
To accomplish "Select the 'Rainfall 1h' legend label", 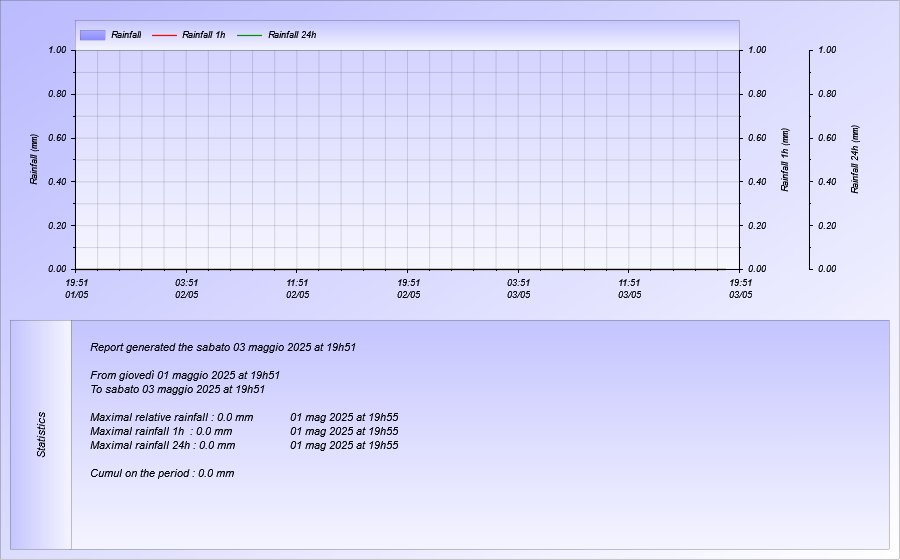I will (x=204, y=35).
